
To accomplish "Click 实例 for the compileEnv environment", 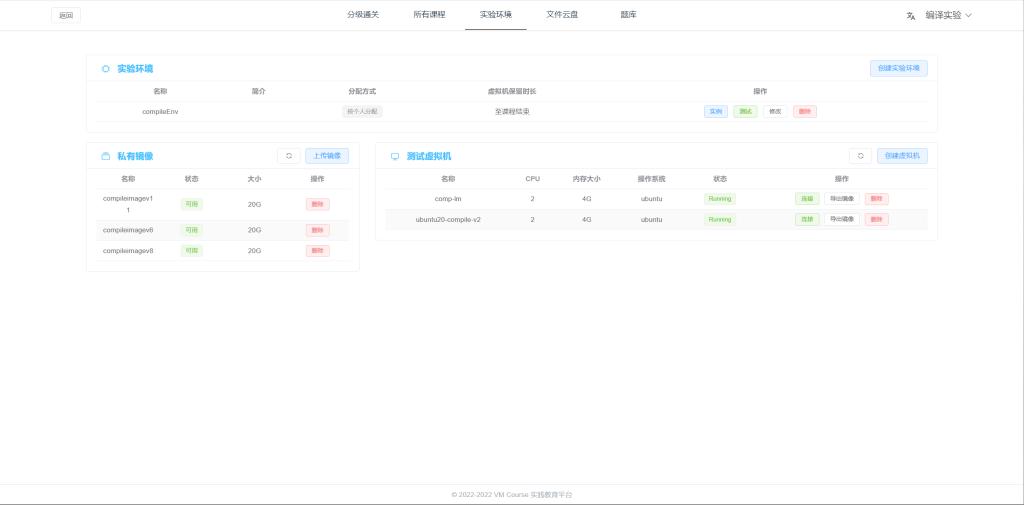I will [x=716, y=111].
